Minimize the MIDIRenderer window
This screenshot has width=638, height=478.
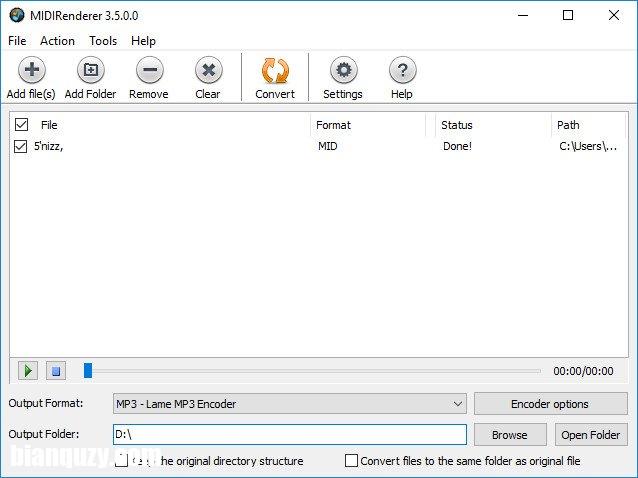click(523, 15)
